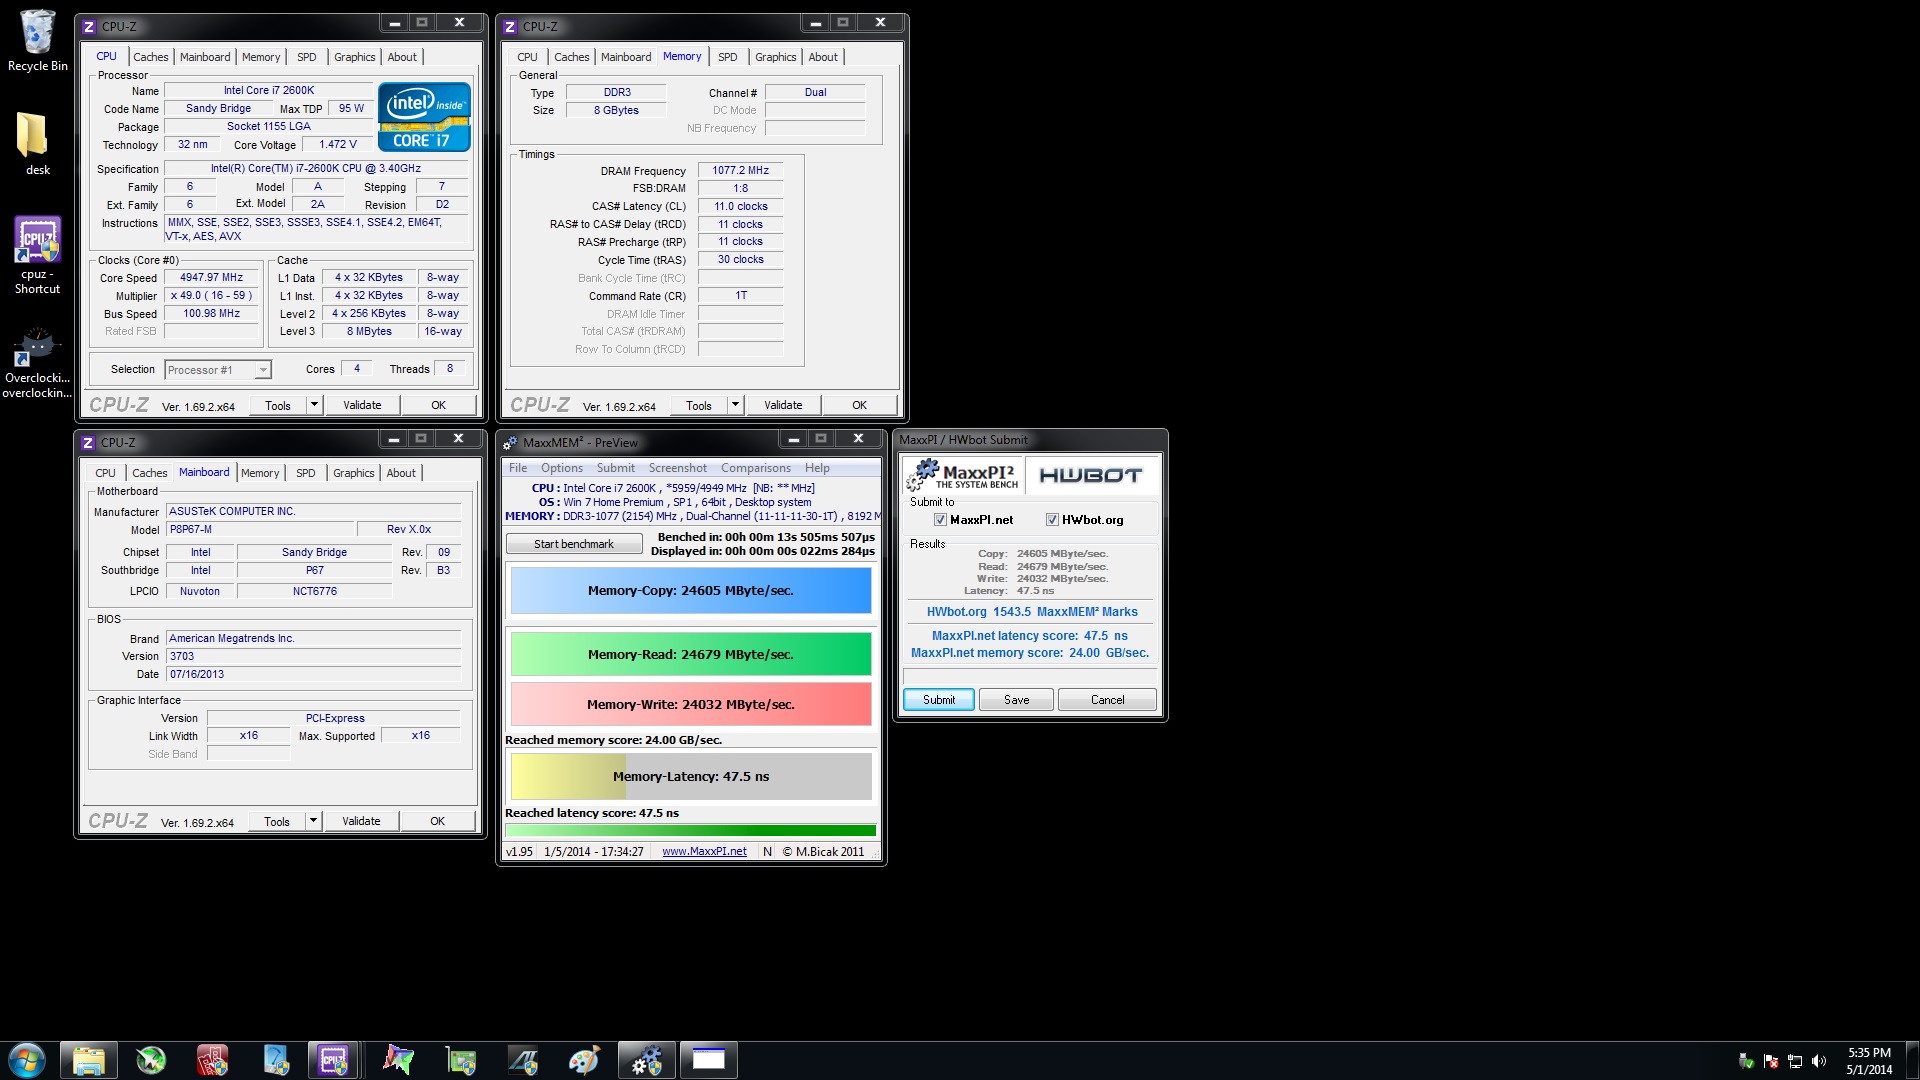Click the Memory-Copy blue result bar

691,591
